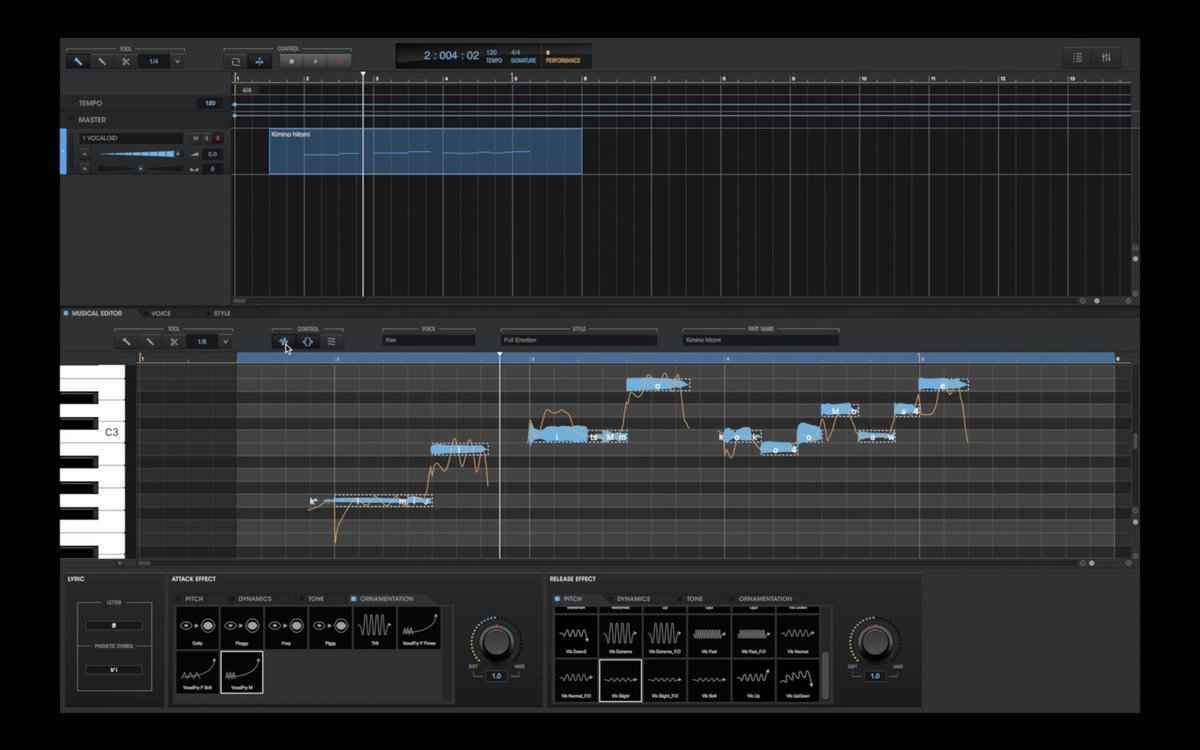Screen dimensions: 1200x750
Task: Arm record on the Vocaloid track
Action: click(x=216, y=138)
